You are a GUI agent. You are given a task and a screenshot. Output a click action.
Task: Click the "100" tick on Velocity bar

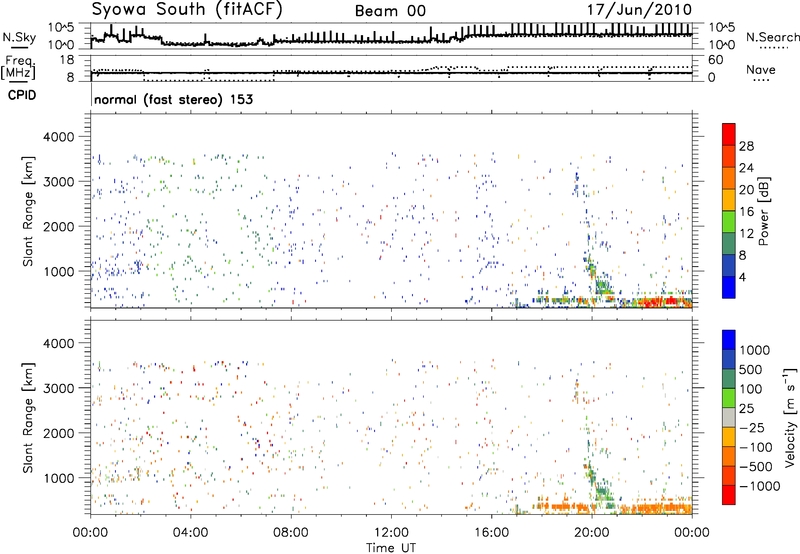coord(751,389)
